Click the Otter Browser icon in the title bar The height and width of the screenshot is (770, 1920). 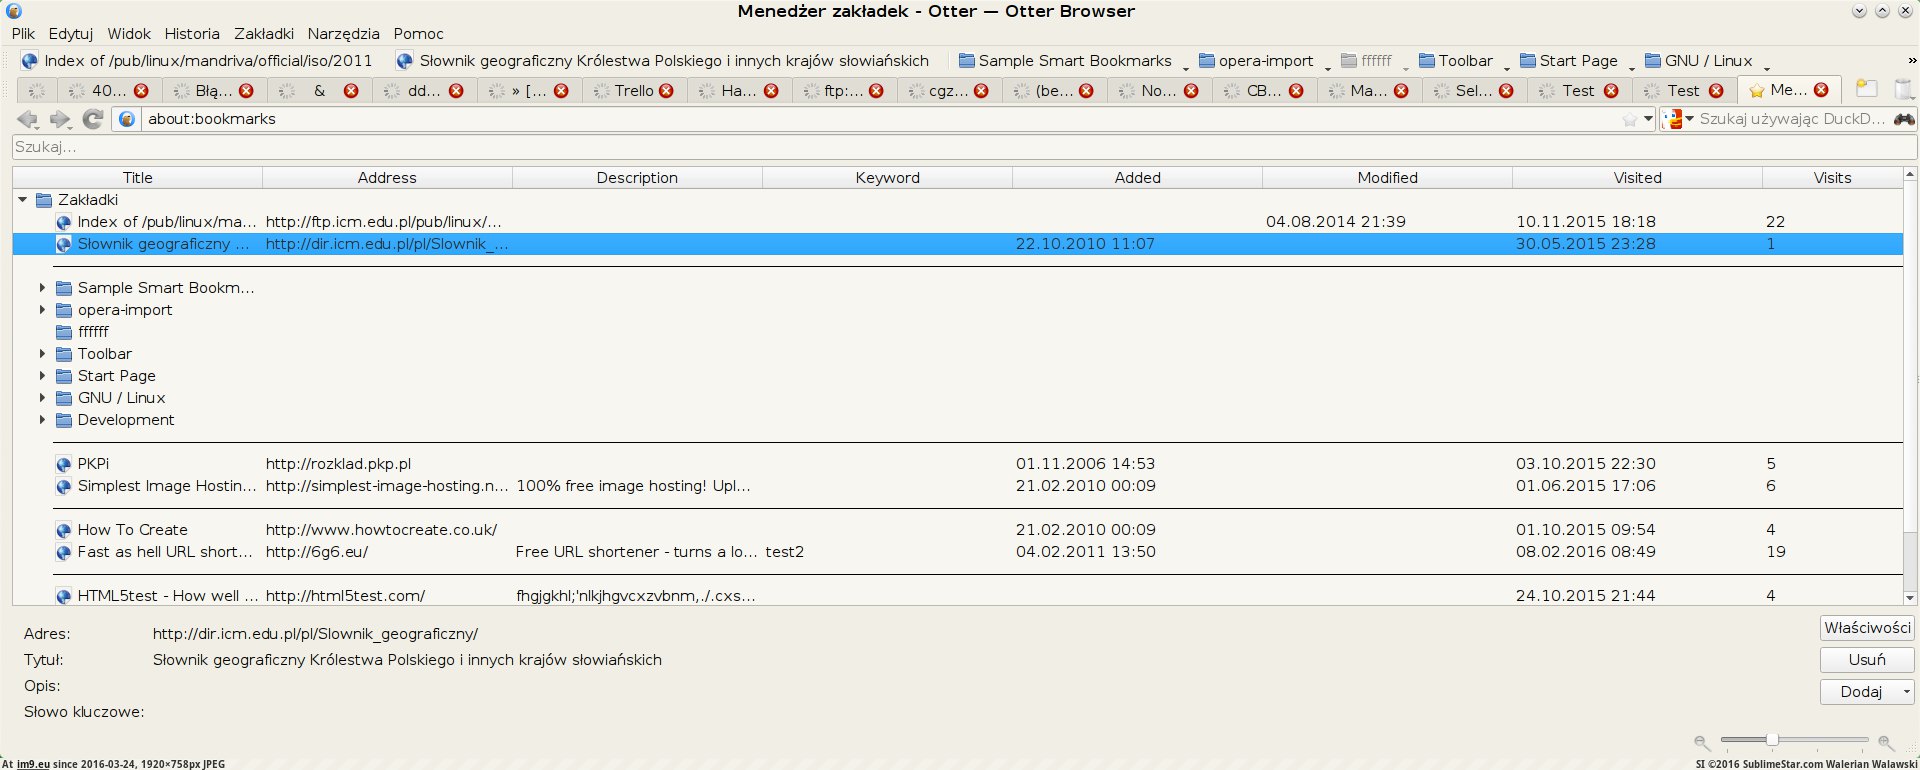[x=14, y=11]
